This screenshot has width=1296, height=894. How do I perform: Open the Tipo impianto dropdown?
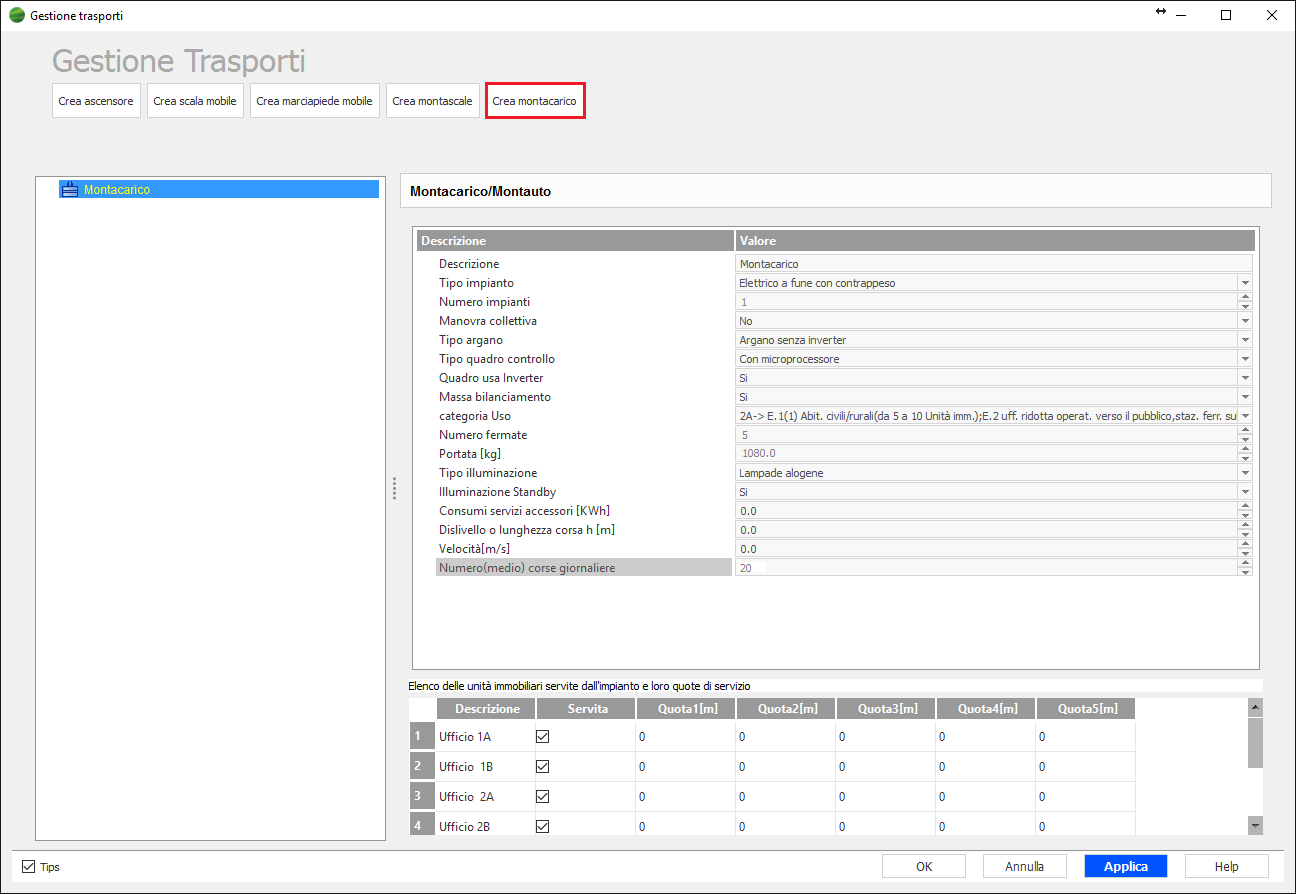[x=1245, y=283]
